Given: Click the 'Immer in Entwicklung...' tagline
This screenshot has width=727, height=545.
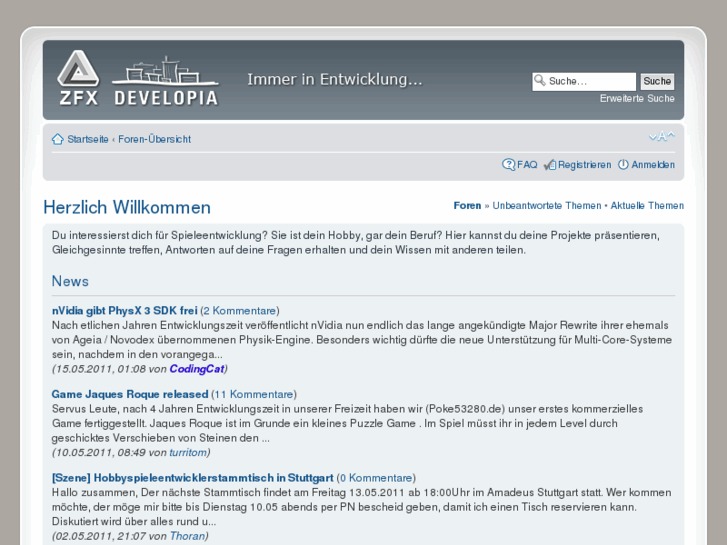Looking at the screenshot, I should click(335, 79).
